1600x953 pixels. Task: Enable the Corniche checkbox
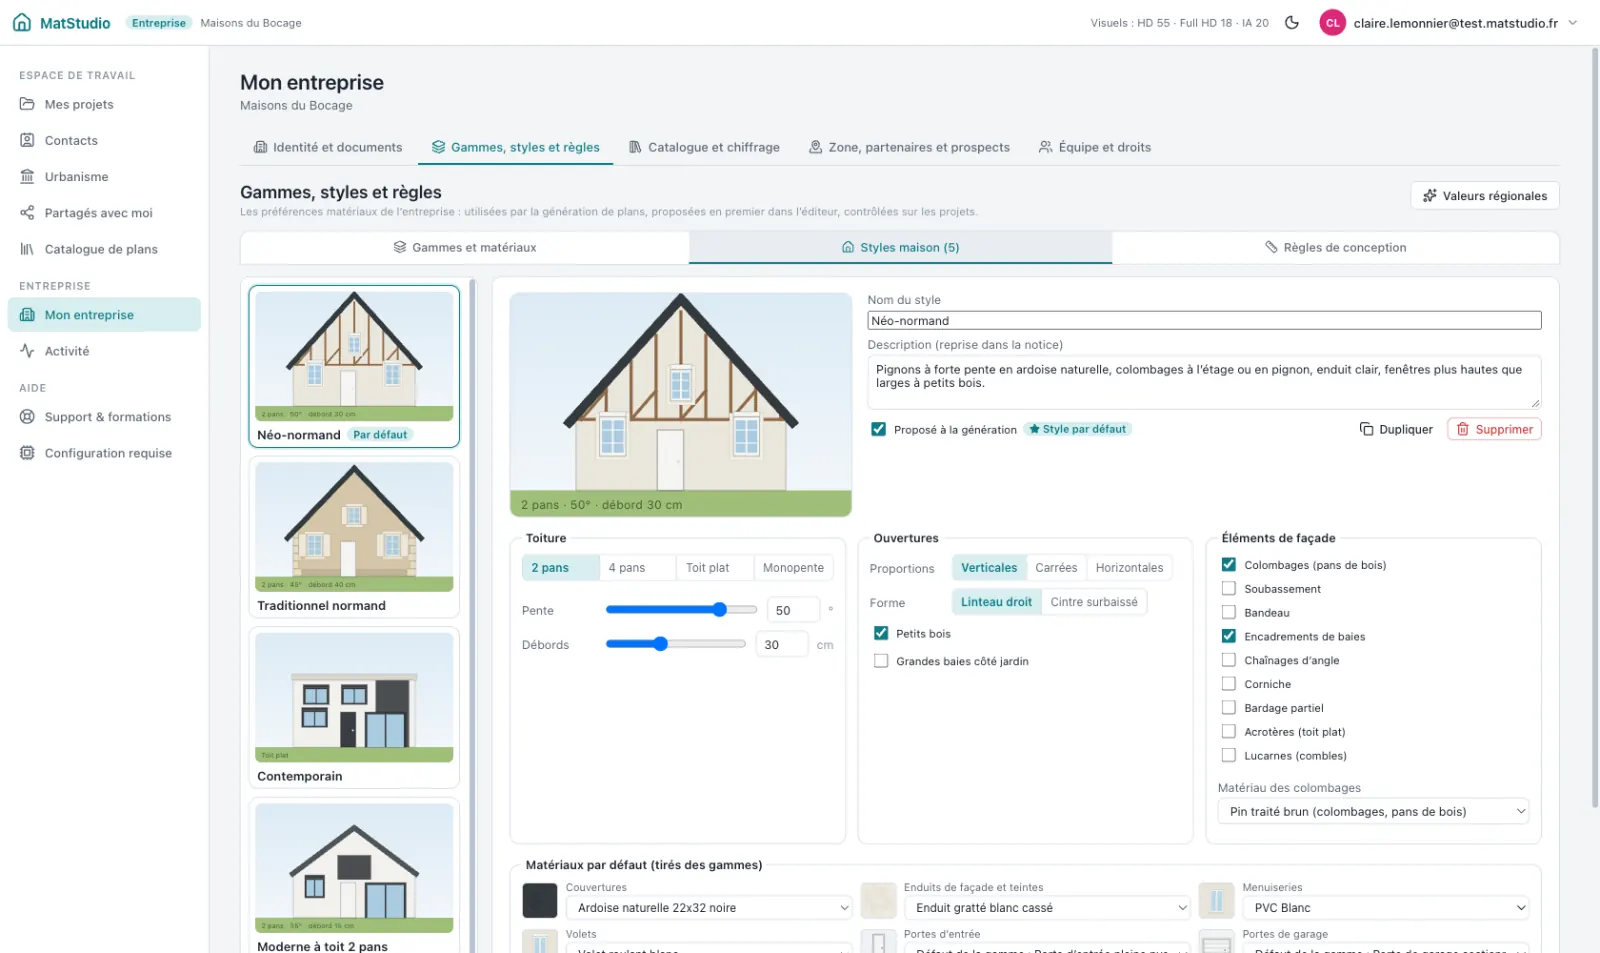click(x=1229, y=684)
